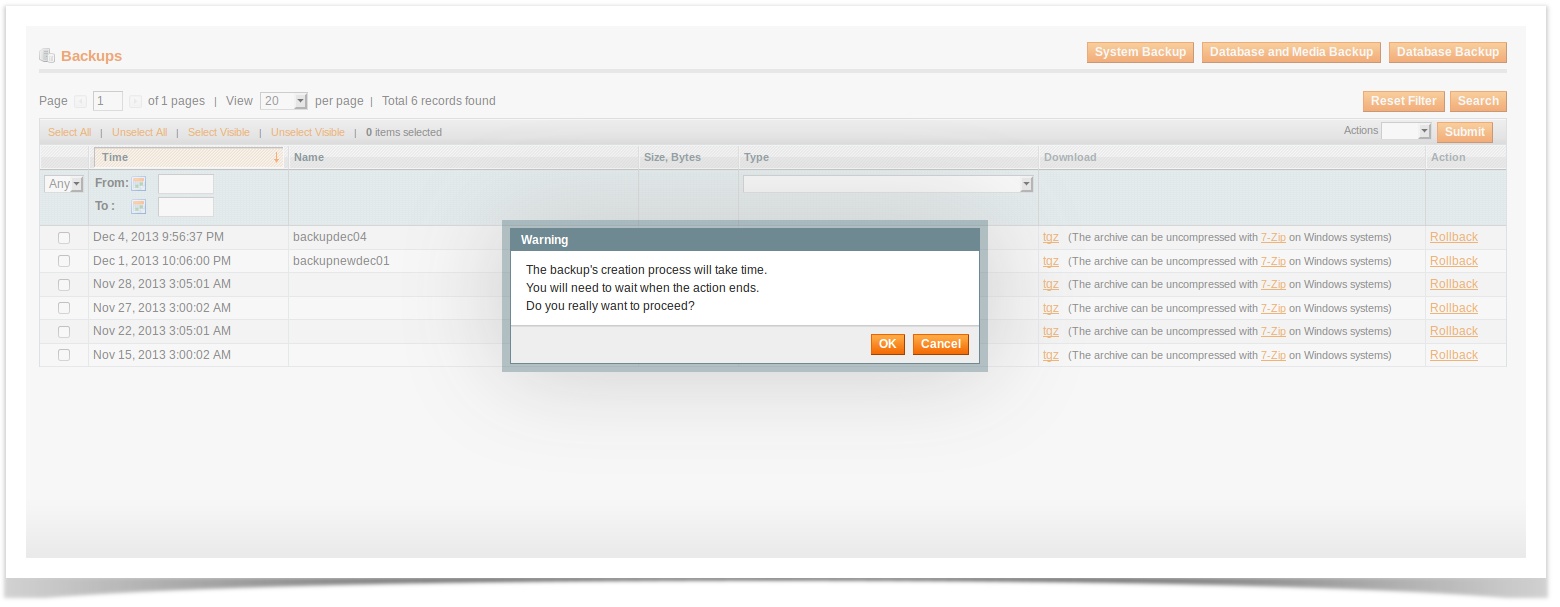This screenshot has height=607, width=1560.
Task: Click the Time column sort arrow
Action: click(x=276, y=158)
